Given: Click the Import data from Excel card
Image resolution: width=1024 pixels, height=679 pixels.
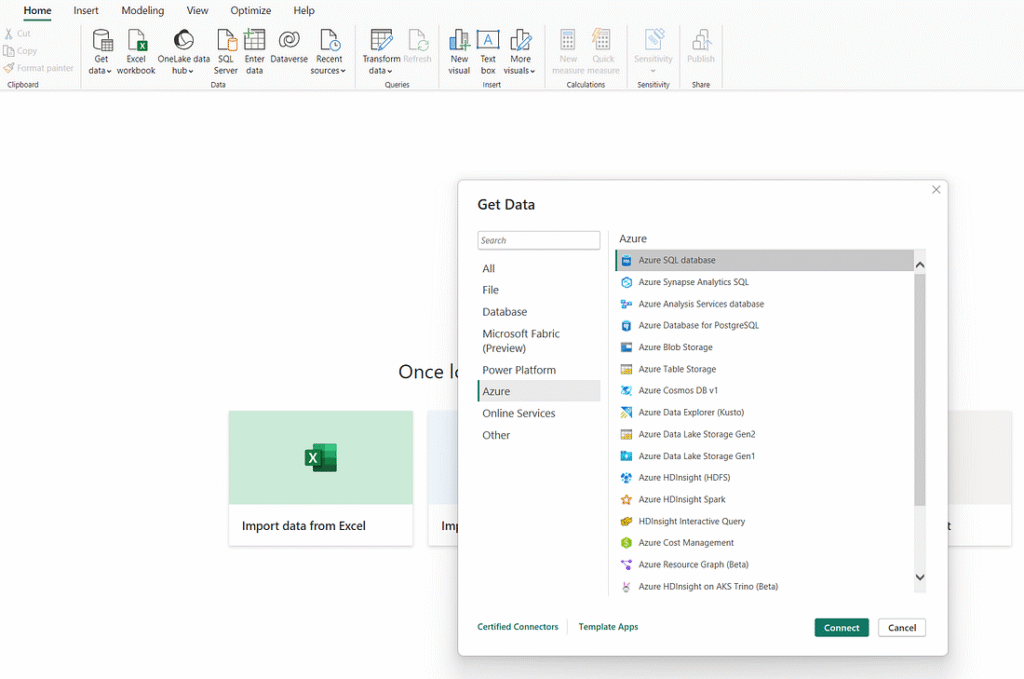Looking at the screenshot, I should point(321,478).
